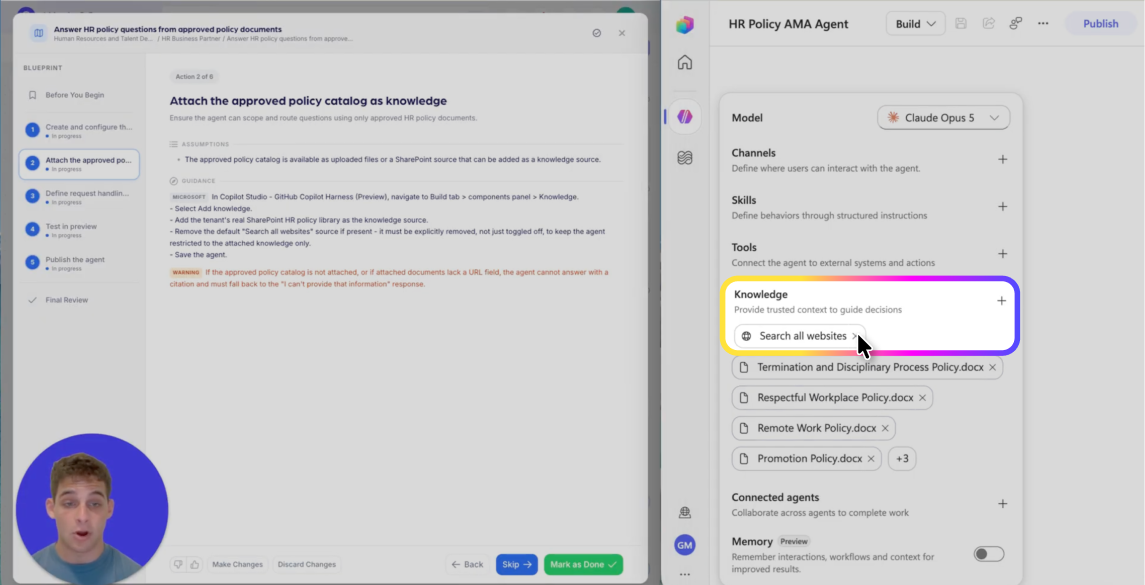Image resolution: width=1145 pixels, height=585 pixels.
Task: Click the HR Policy AMA Agent title
Action: pyautogui.click(x=789, y=23)
